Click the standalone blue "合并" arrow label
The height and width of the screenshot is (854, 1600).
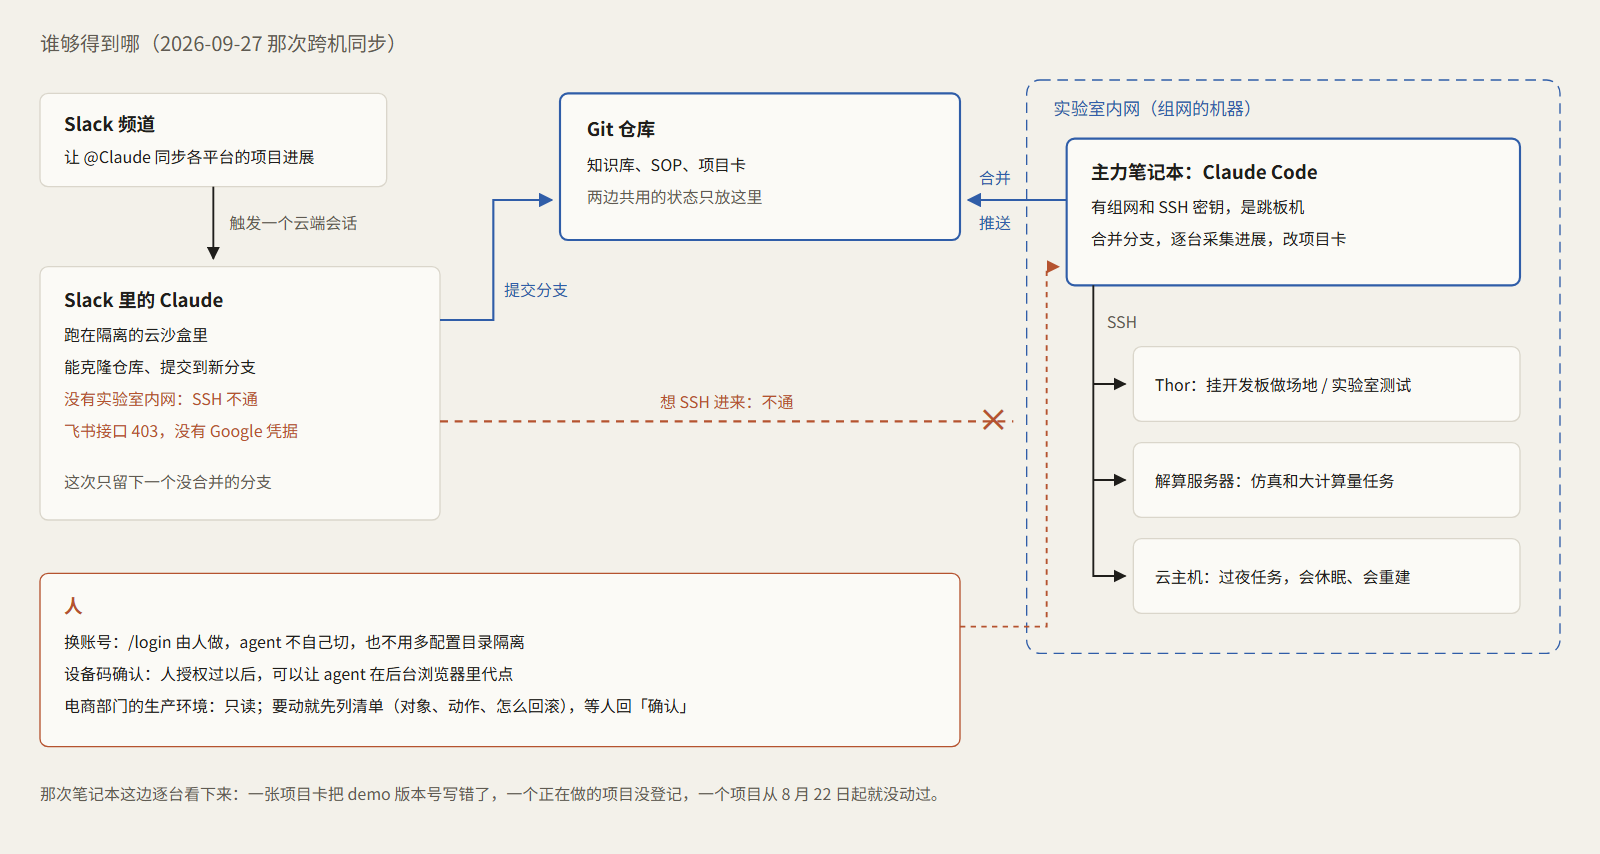click(995, 178)
